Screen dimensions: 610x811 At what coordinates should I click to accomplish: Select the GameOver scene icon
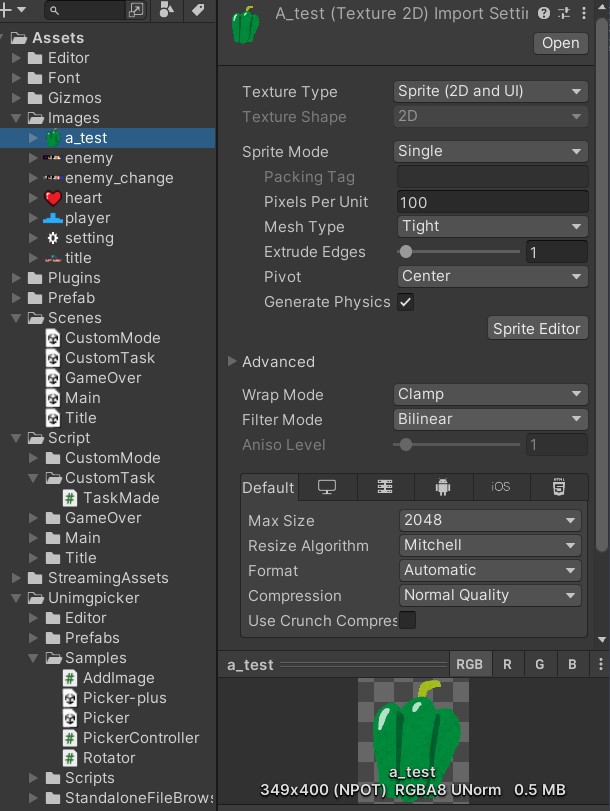coord(53,378)
